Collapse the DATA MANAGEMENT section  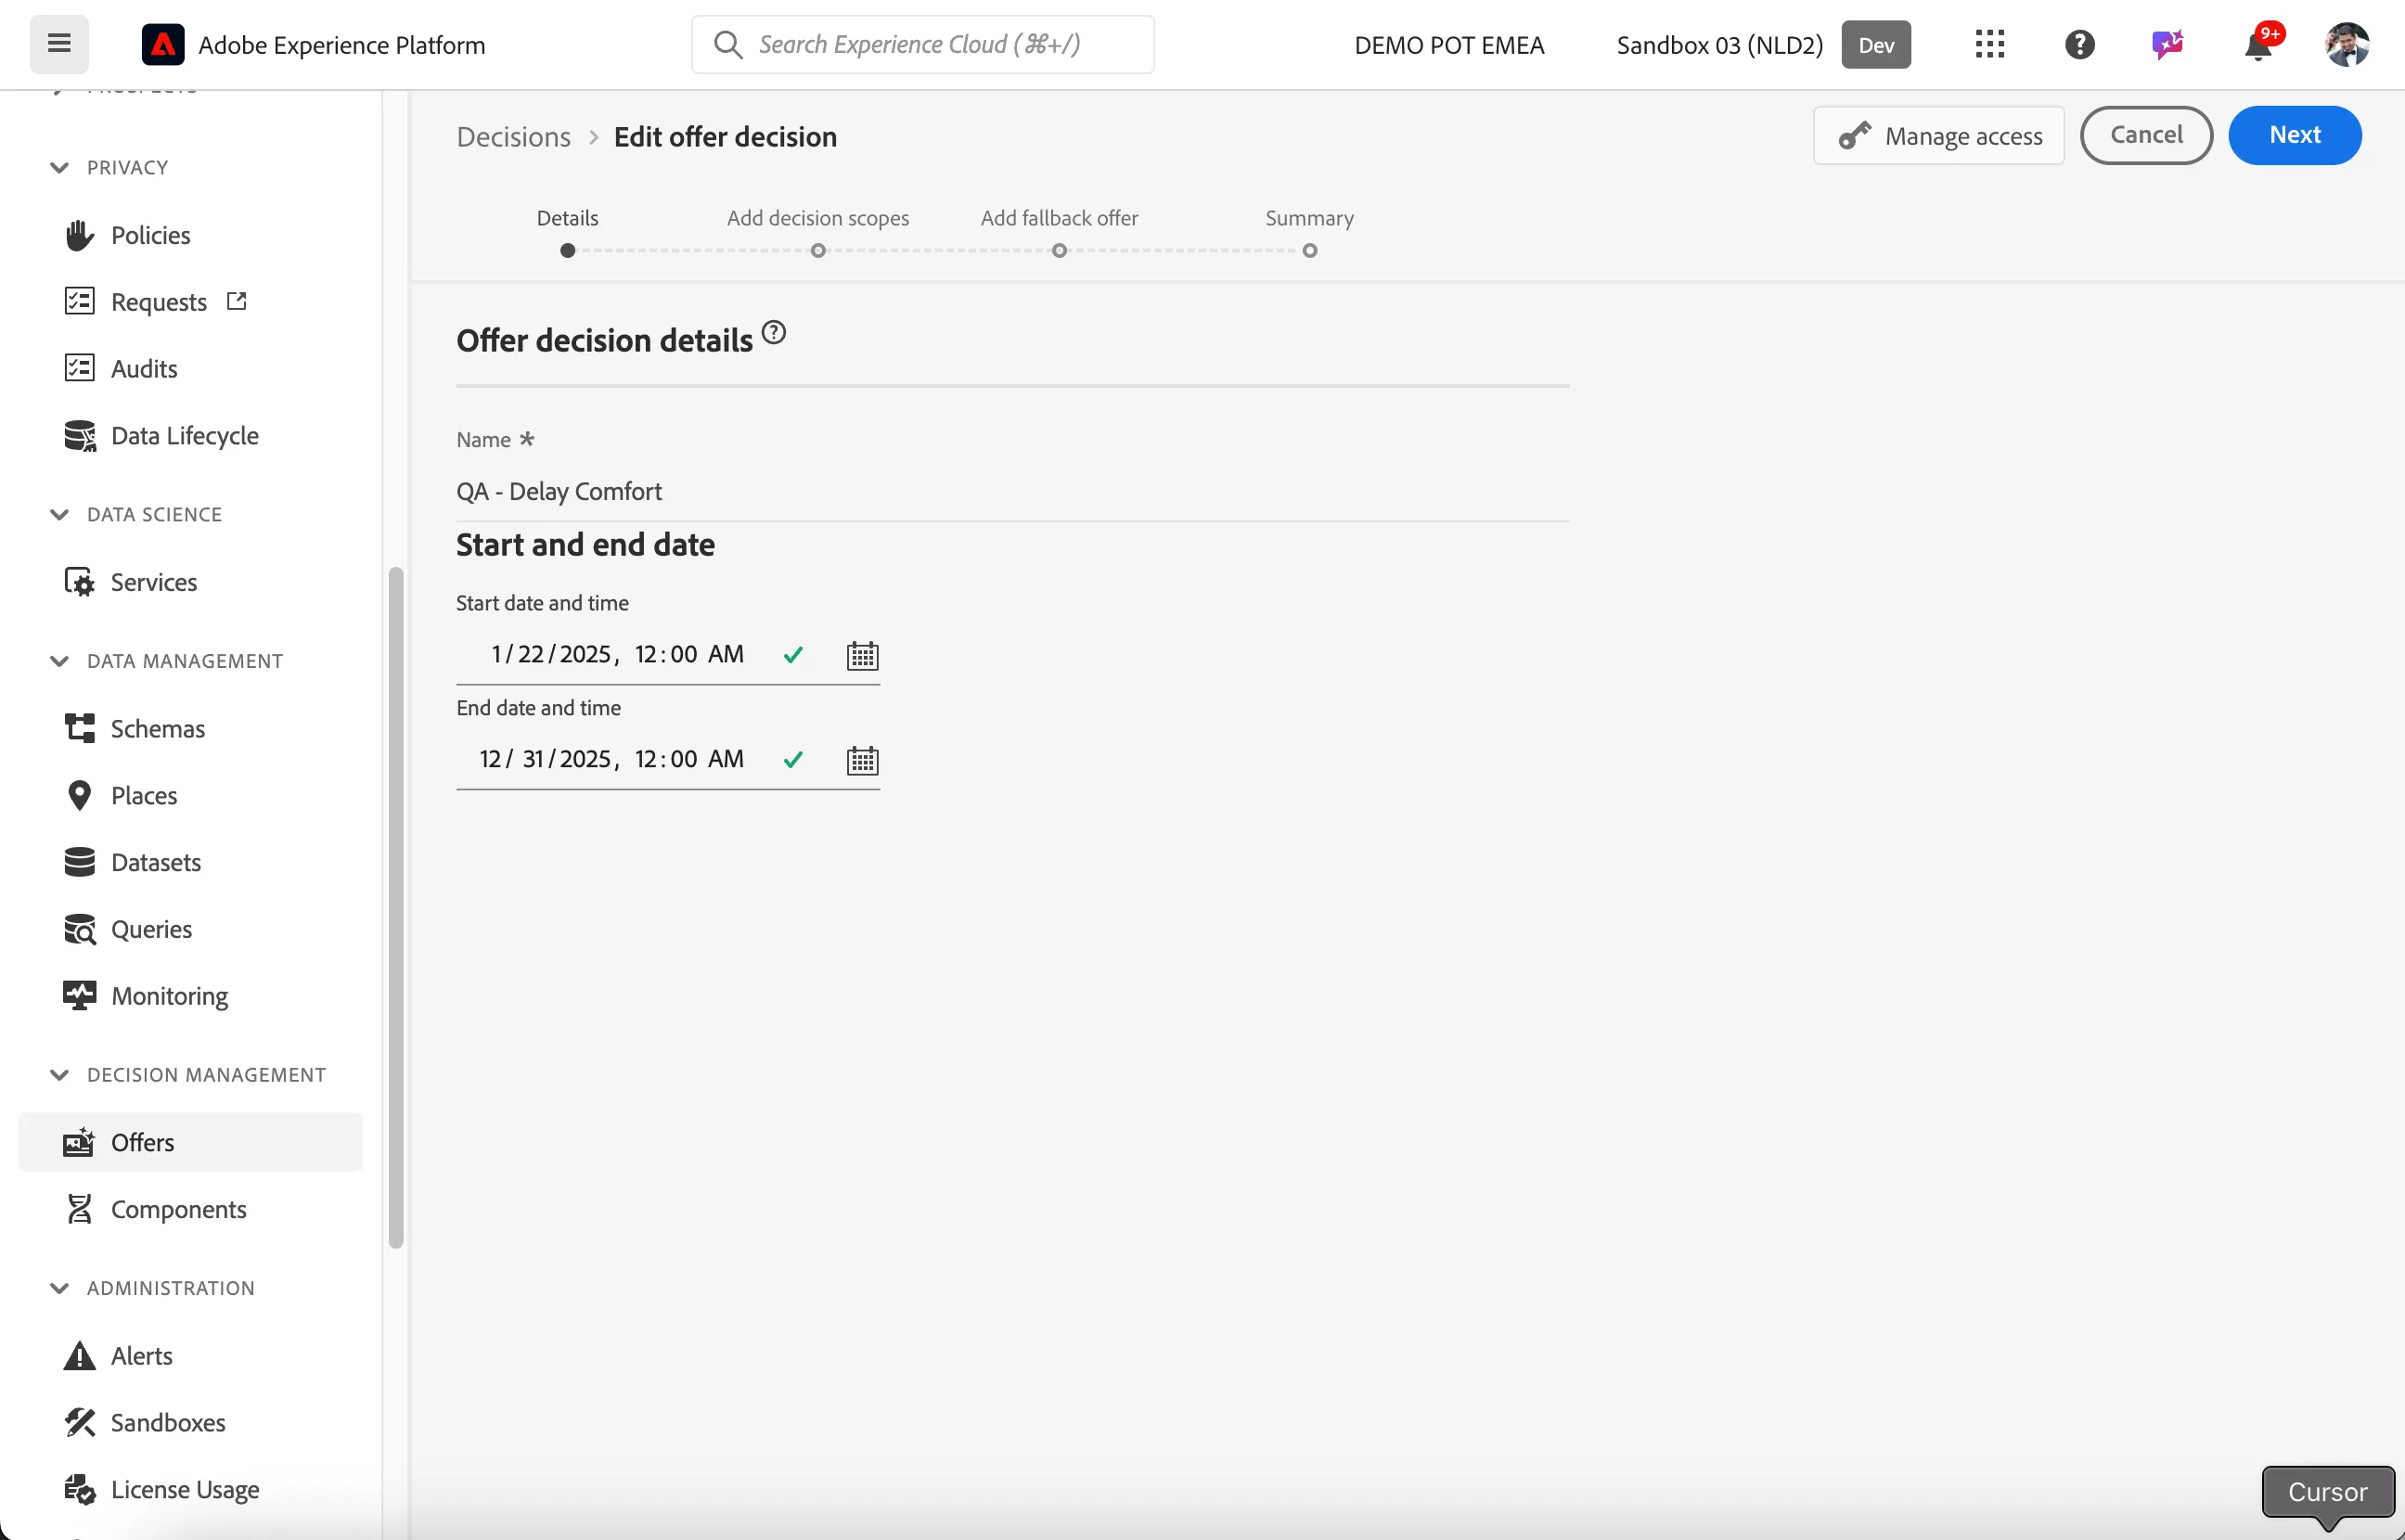point(59,661)
